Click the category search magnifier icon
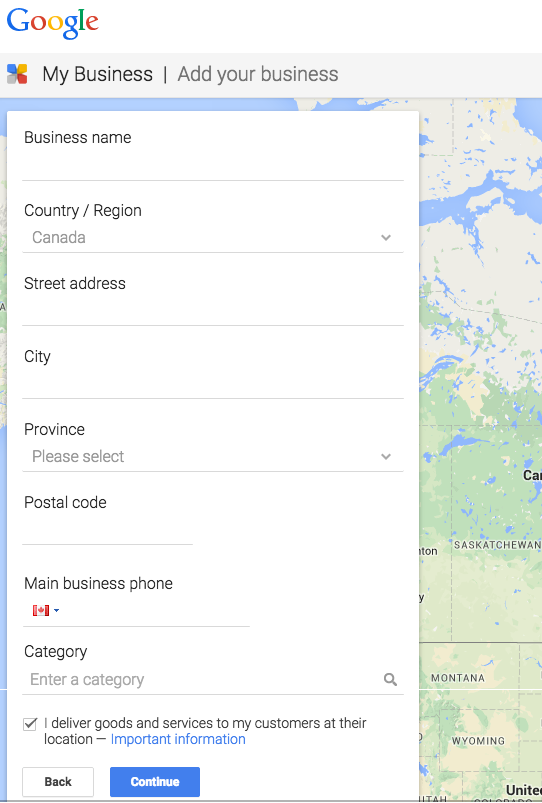The height and width of the screenshot is (803, 542). [x=390, y=680]
